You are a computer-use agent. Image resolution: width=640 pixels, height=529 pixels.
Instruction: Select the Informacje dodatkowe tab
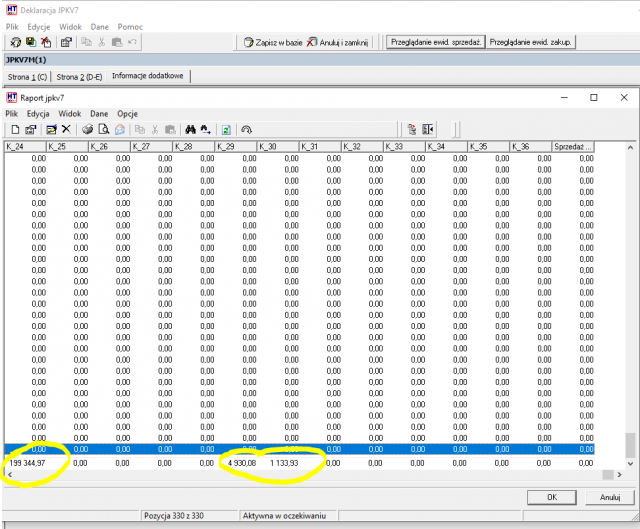tap(147, 76)
